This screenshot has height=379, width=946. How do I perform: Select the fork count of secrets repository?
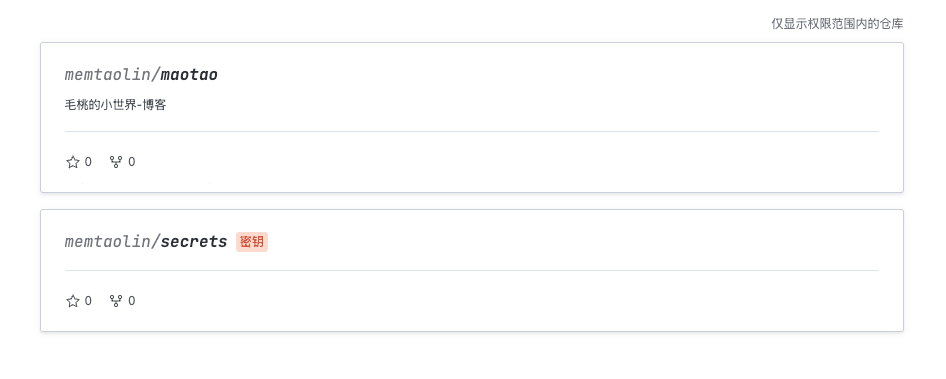click(132, 301)
